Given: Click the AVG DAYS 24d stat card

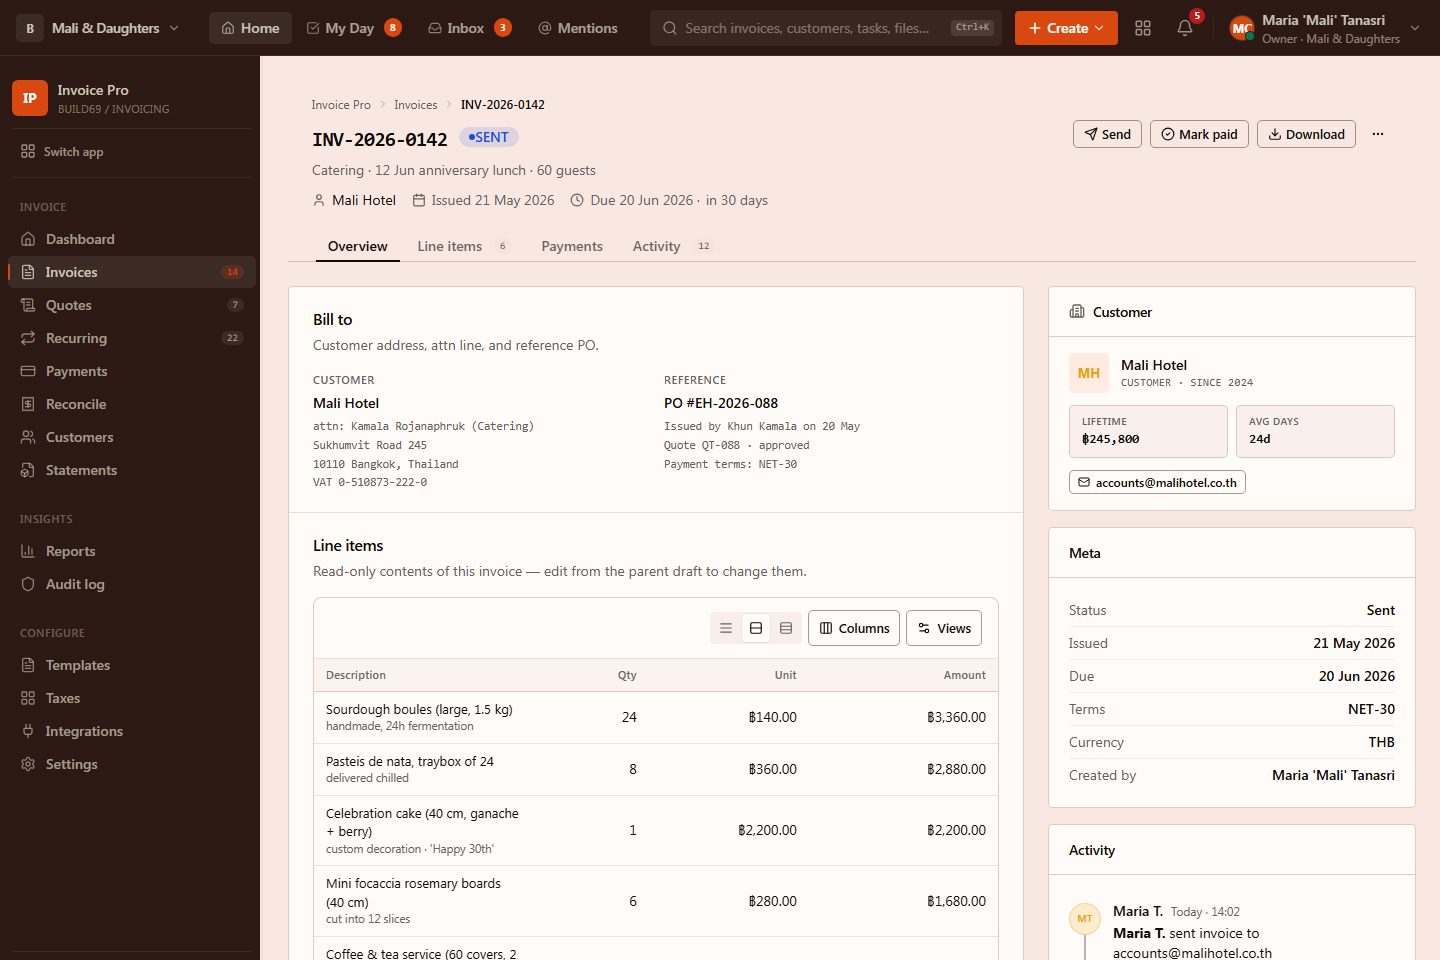Looking at the screenshot, I should pyautogui.click(x=1315, y=431).
